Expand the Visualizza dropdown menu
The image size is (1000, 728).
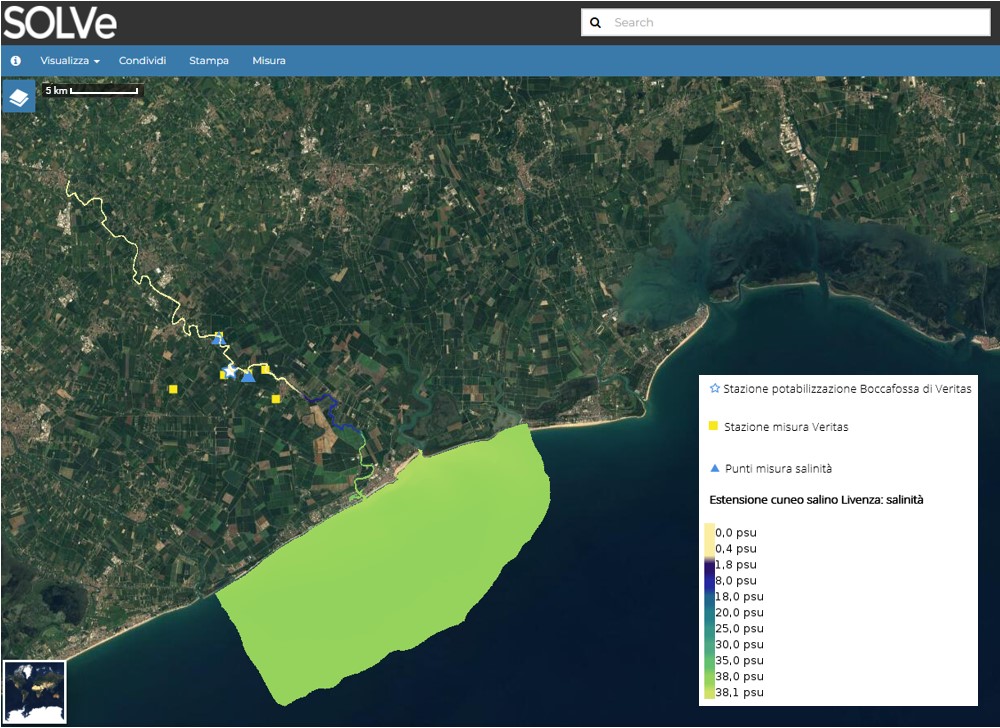pyautogui.click(x=69, y=61)
